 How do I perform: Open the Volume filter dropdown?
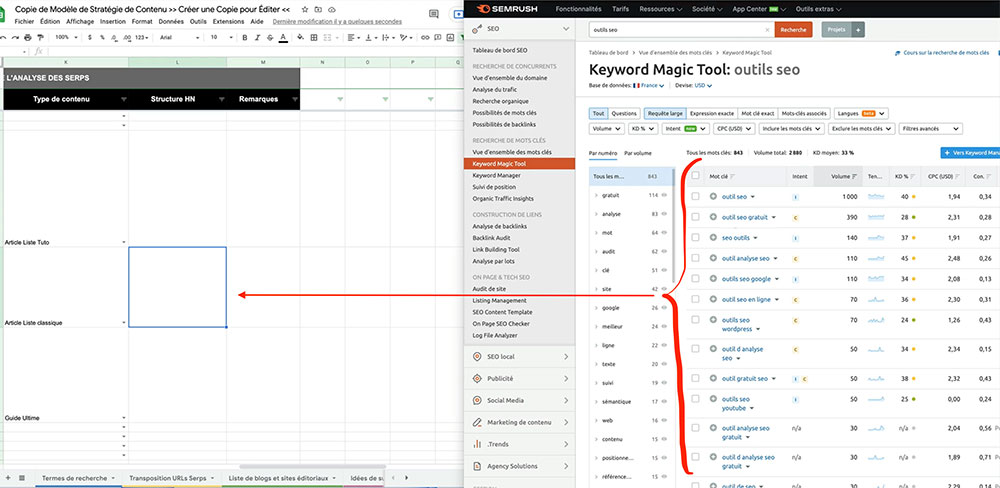coord(607,129)
